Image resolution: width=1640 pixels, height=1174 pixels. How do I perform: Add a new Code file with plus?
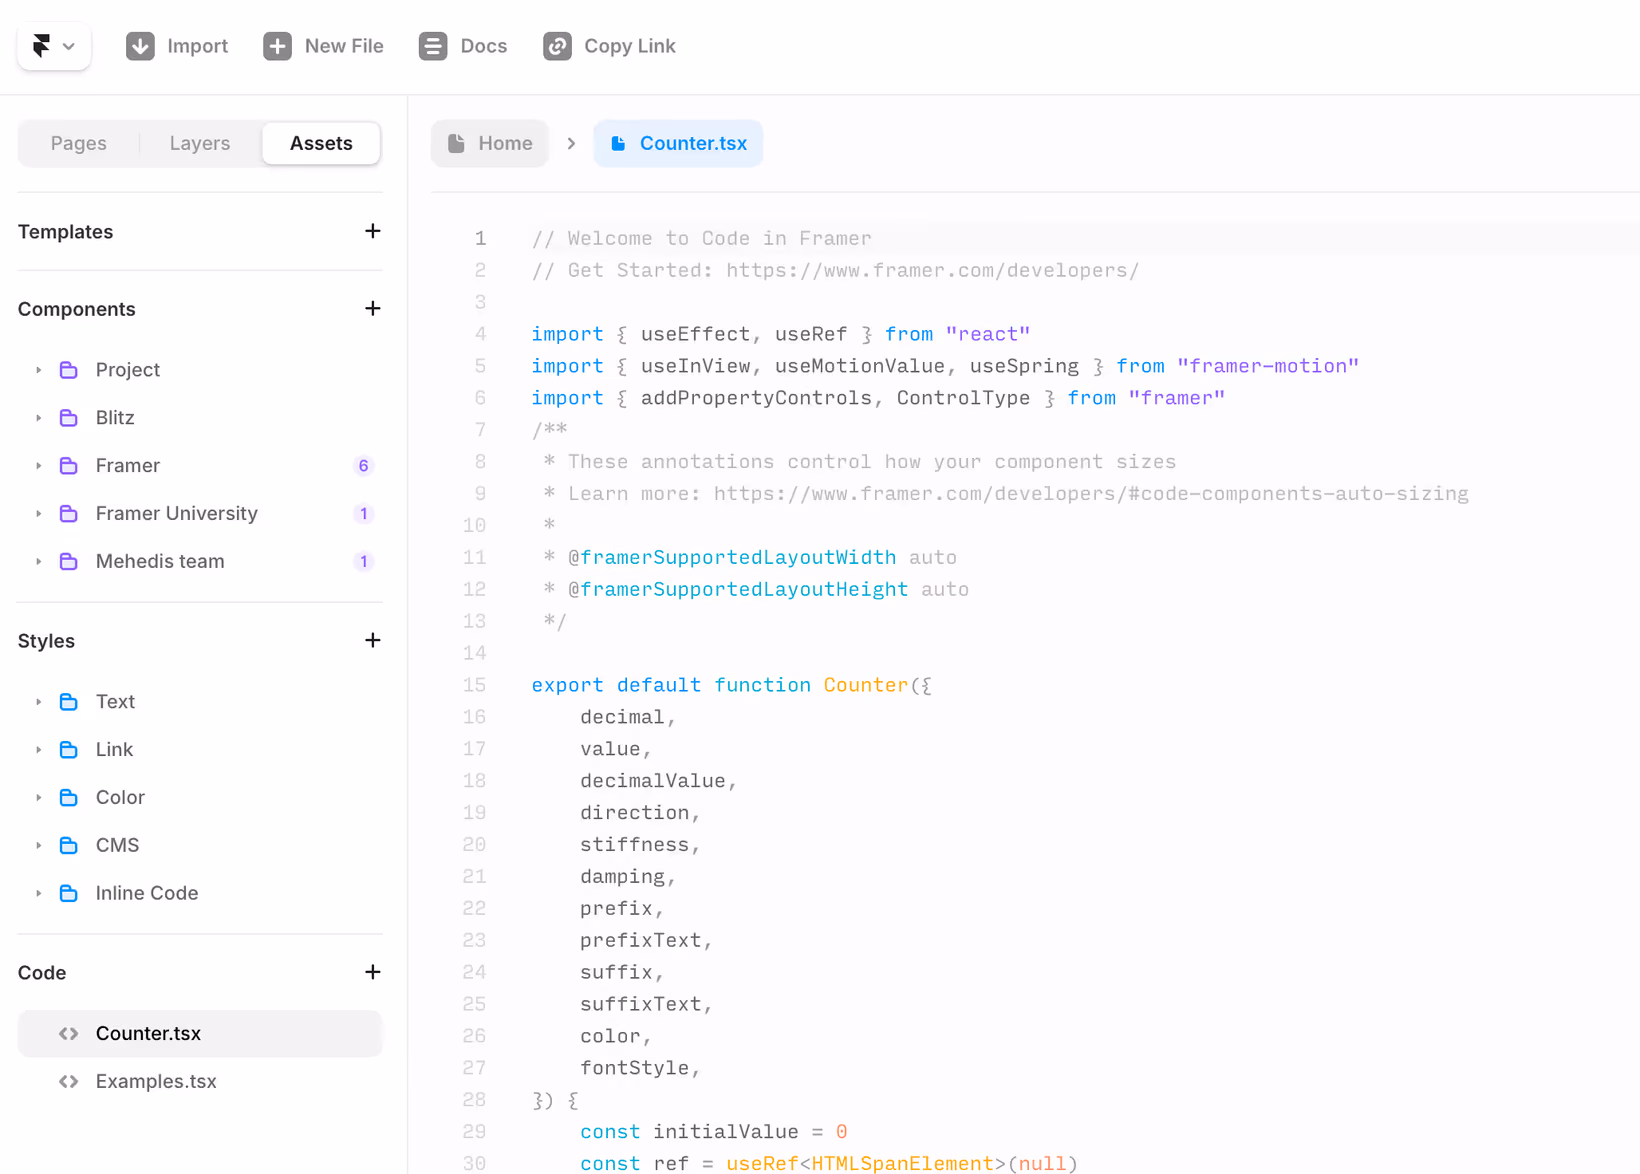(373, 972)
